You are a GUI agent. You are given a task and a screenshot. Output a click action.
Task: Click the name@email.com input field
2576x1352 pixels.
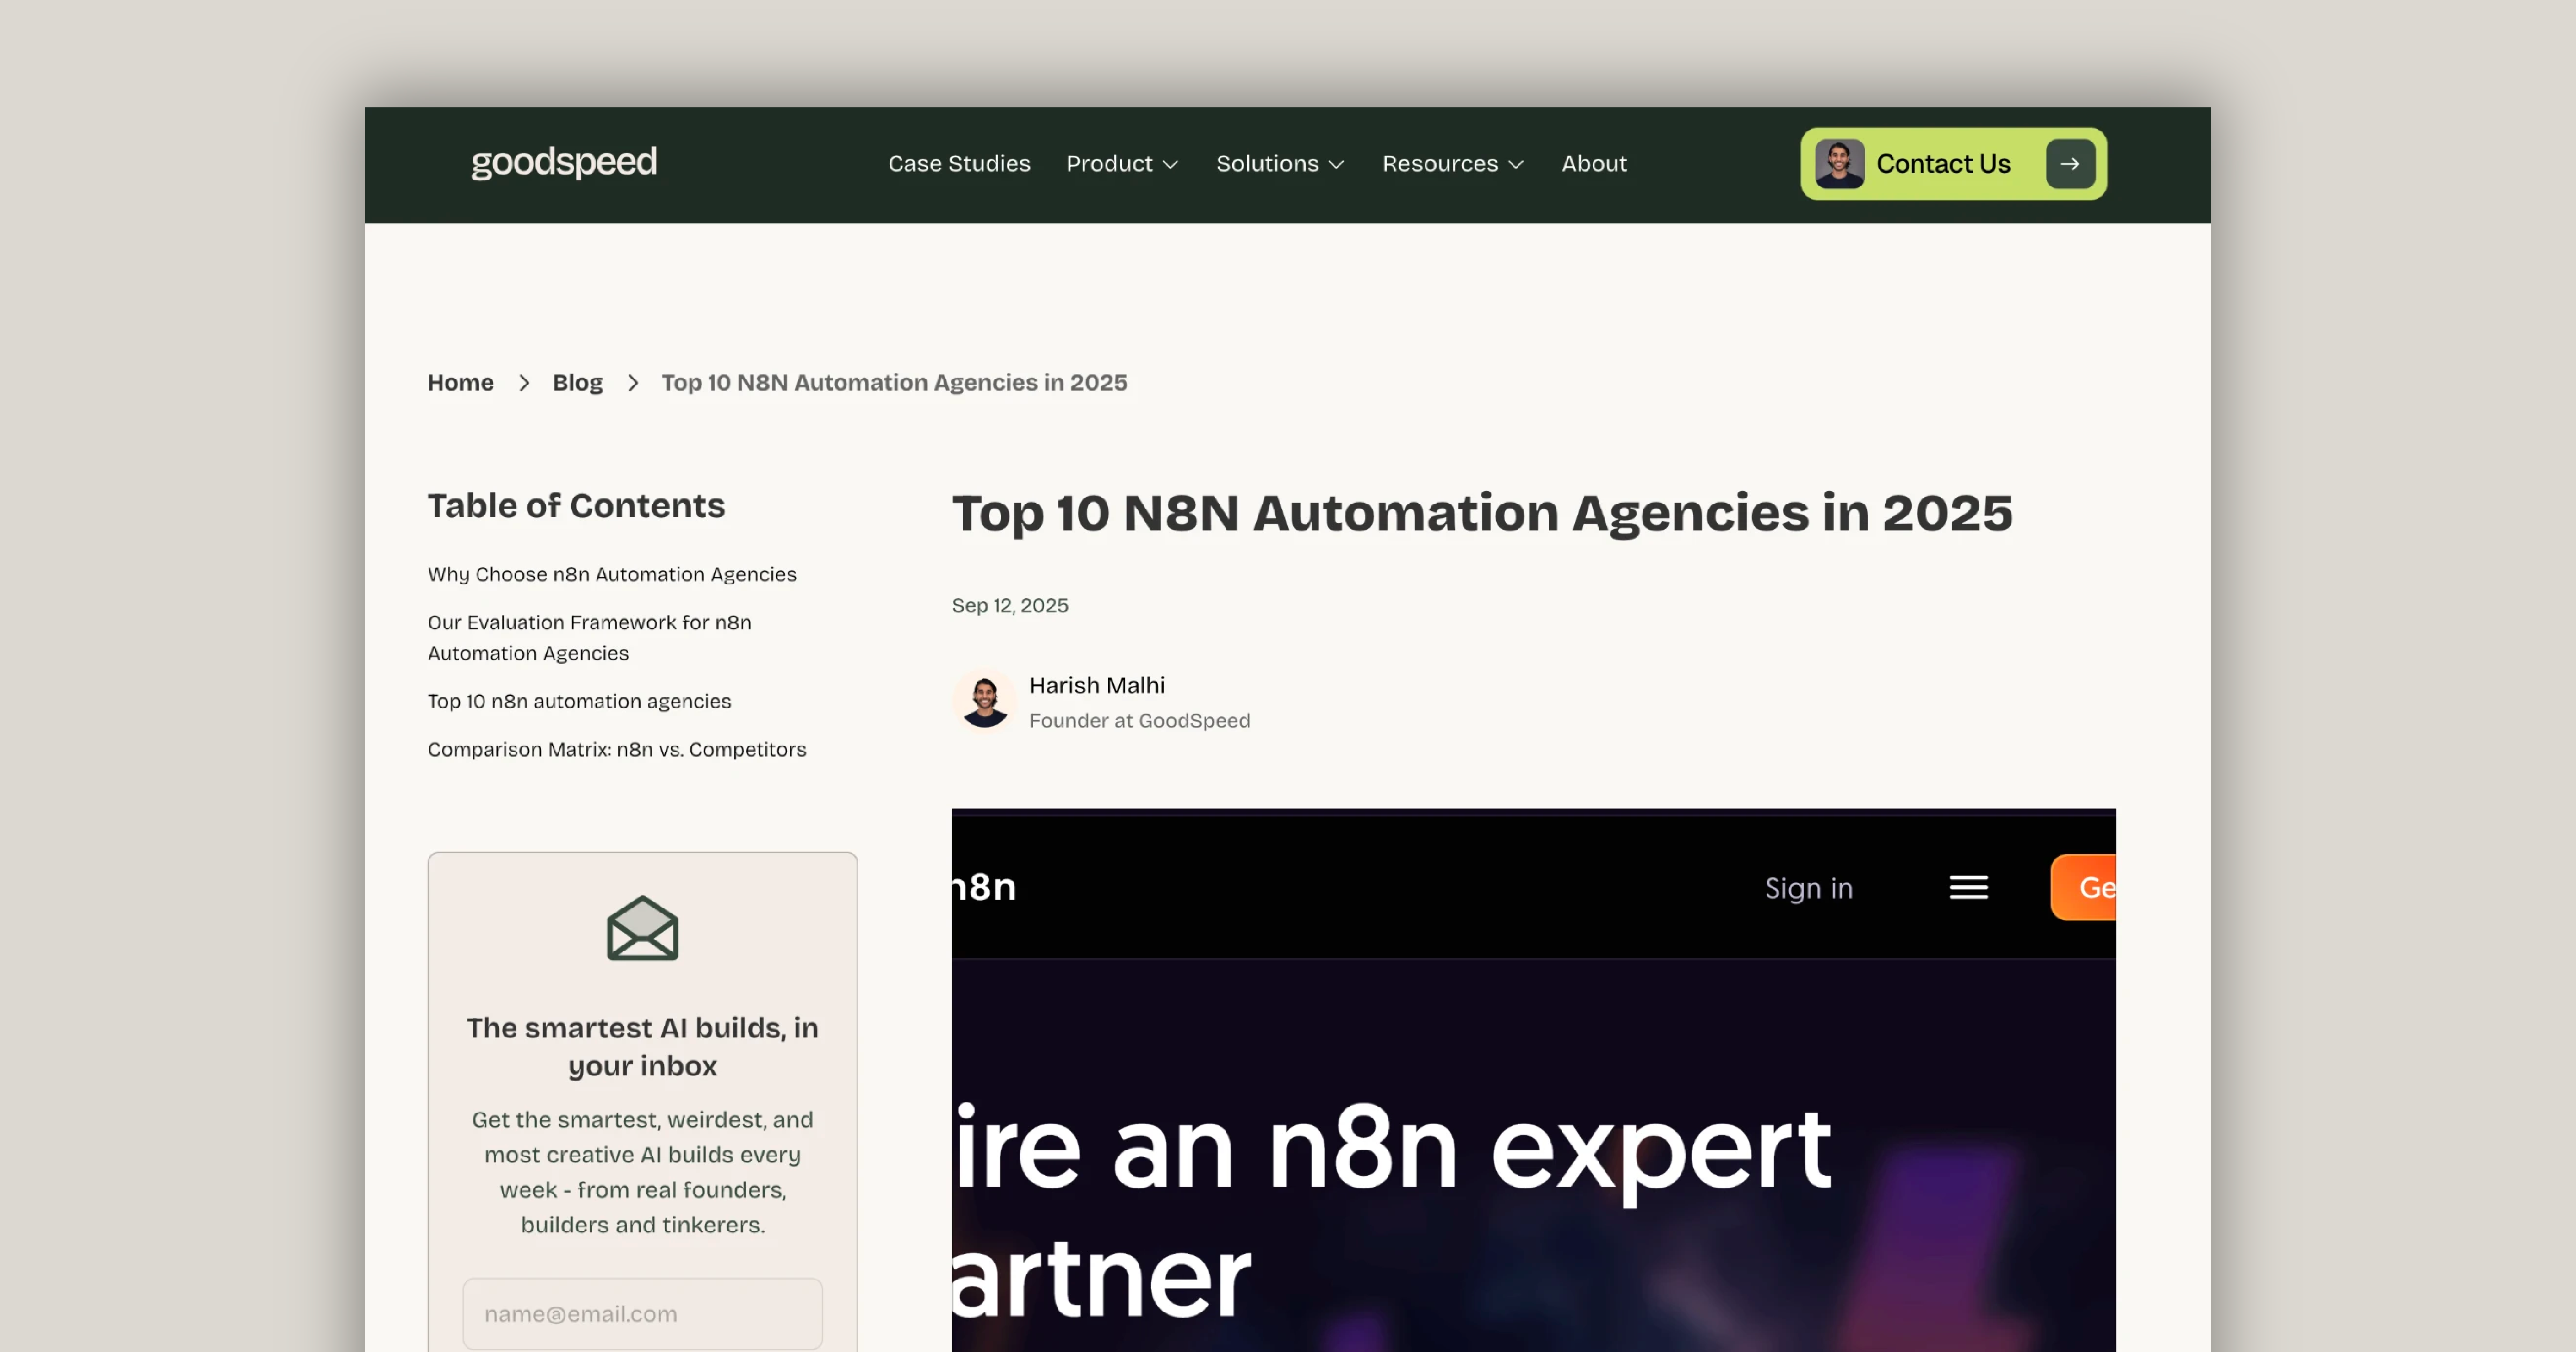click(642, 1313)
